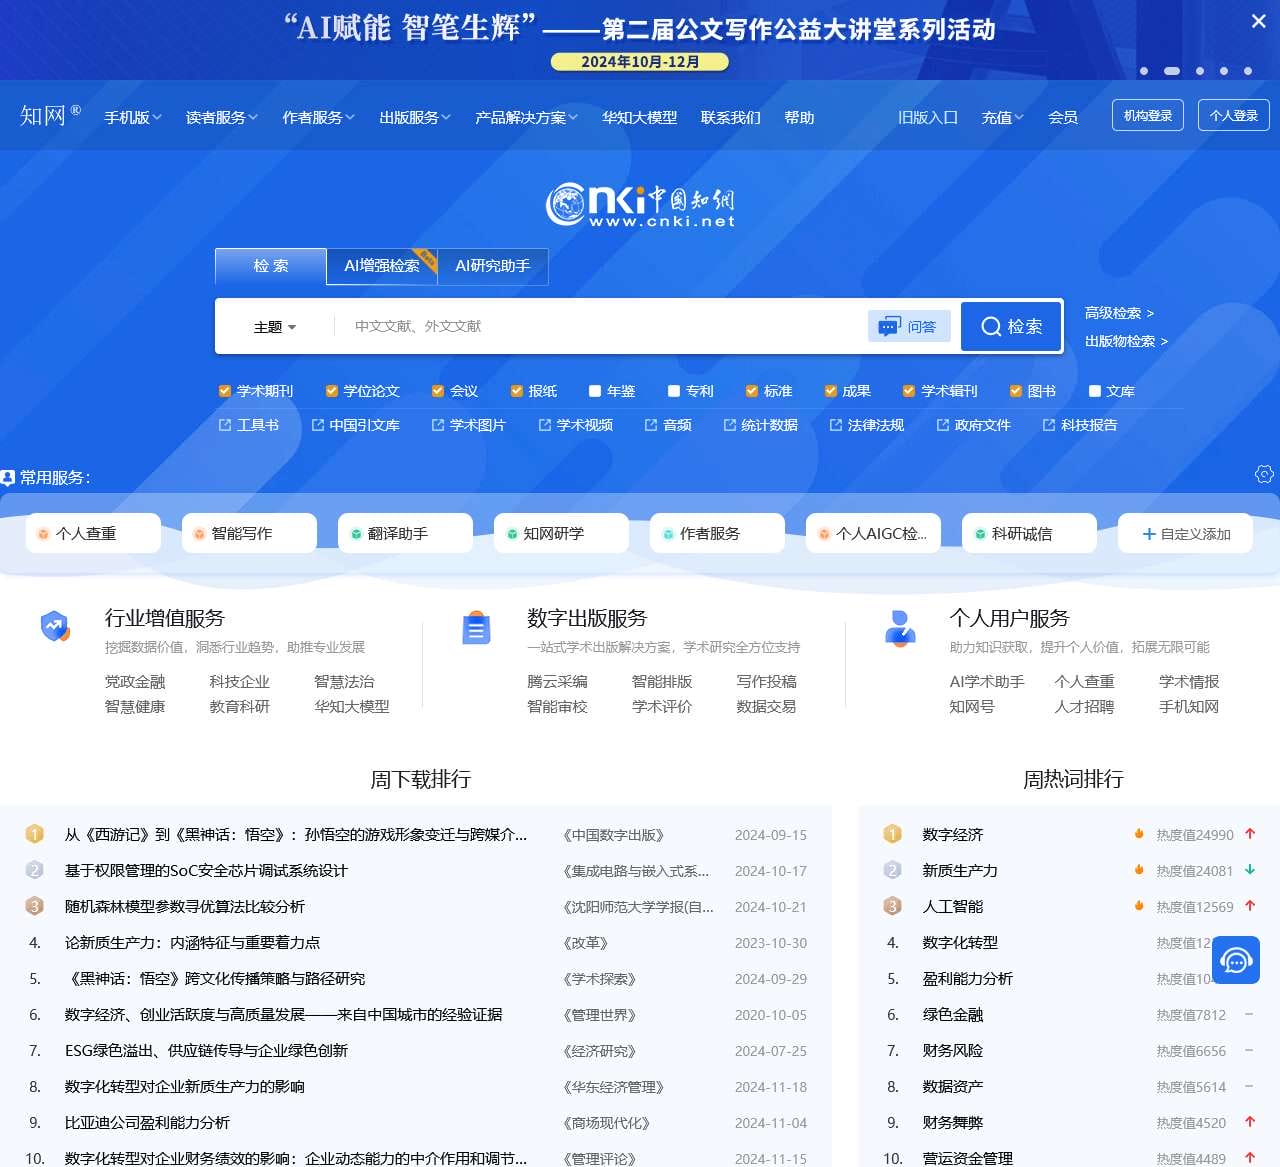1280x1167 pixels.
Task: Open 个人AIGC检测 service shortcut
Action: tap(873, 533)
